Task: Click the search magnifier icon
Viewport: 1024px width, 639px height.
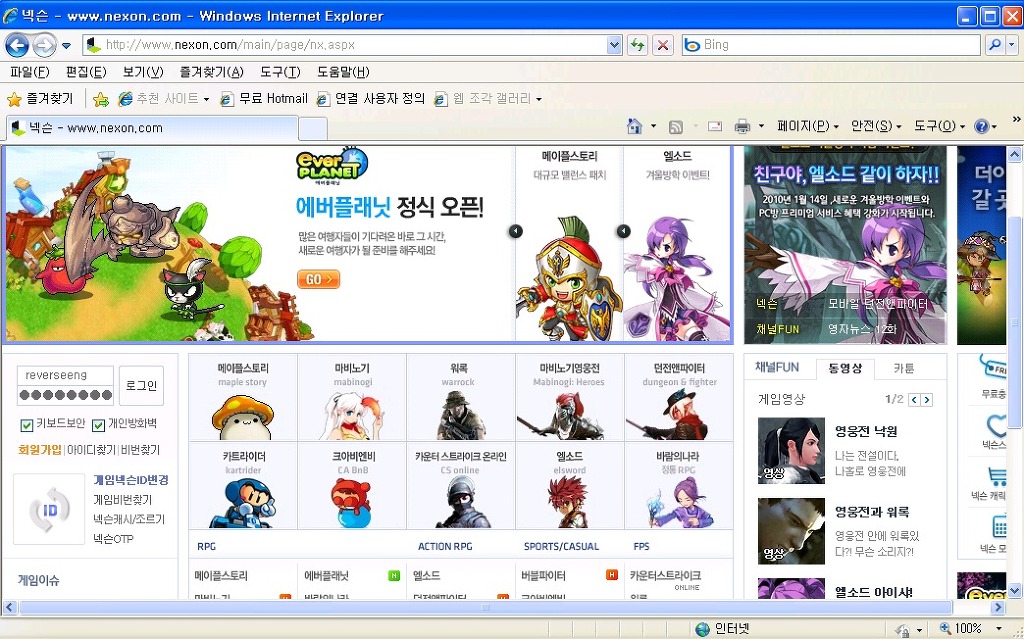Action: point(994,45)
